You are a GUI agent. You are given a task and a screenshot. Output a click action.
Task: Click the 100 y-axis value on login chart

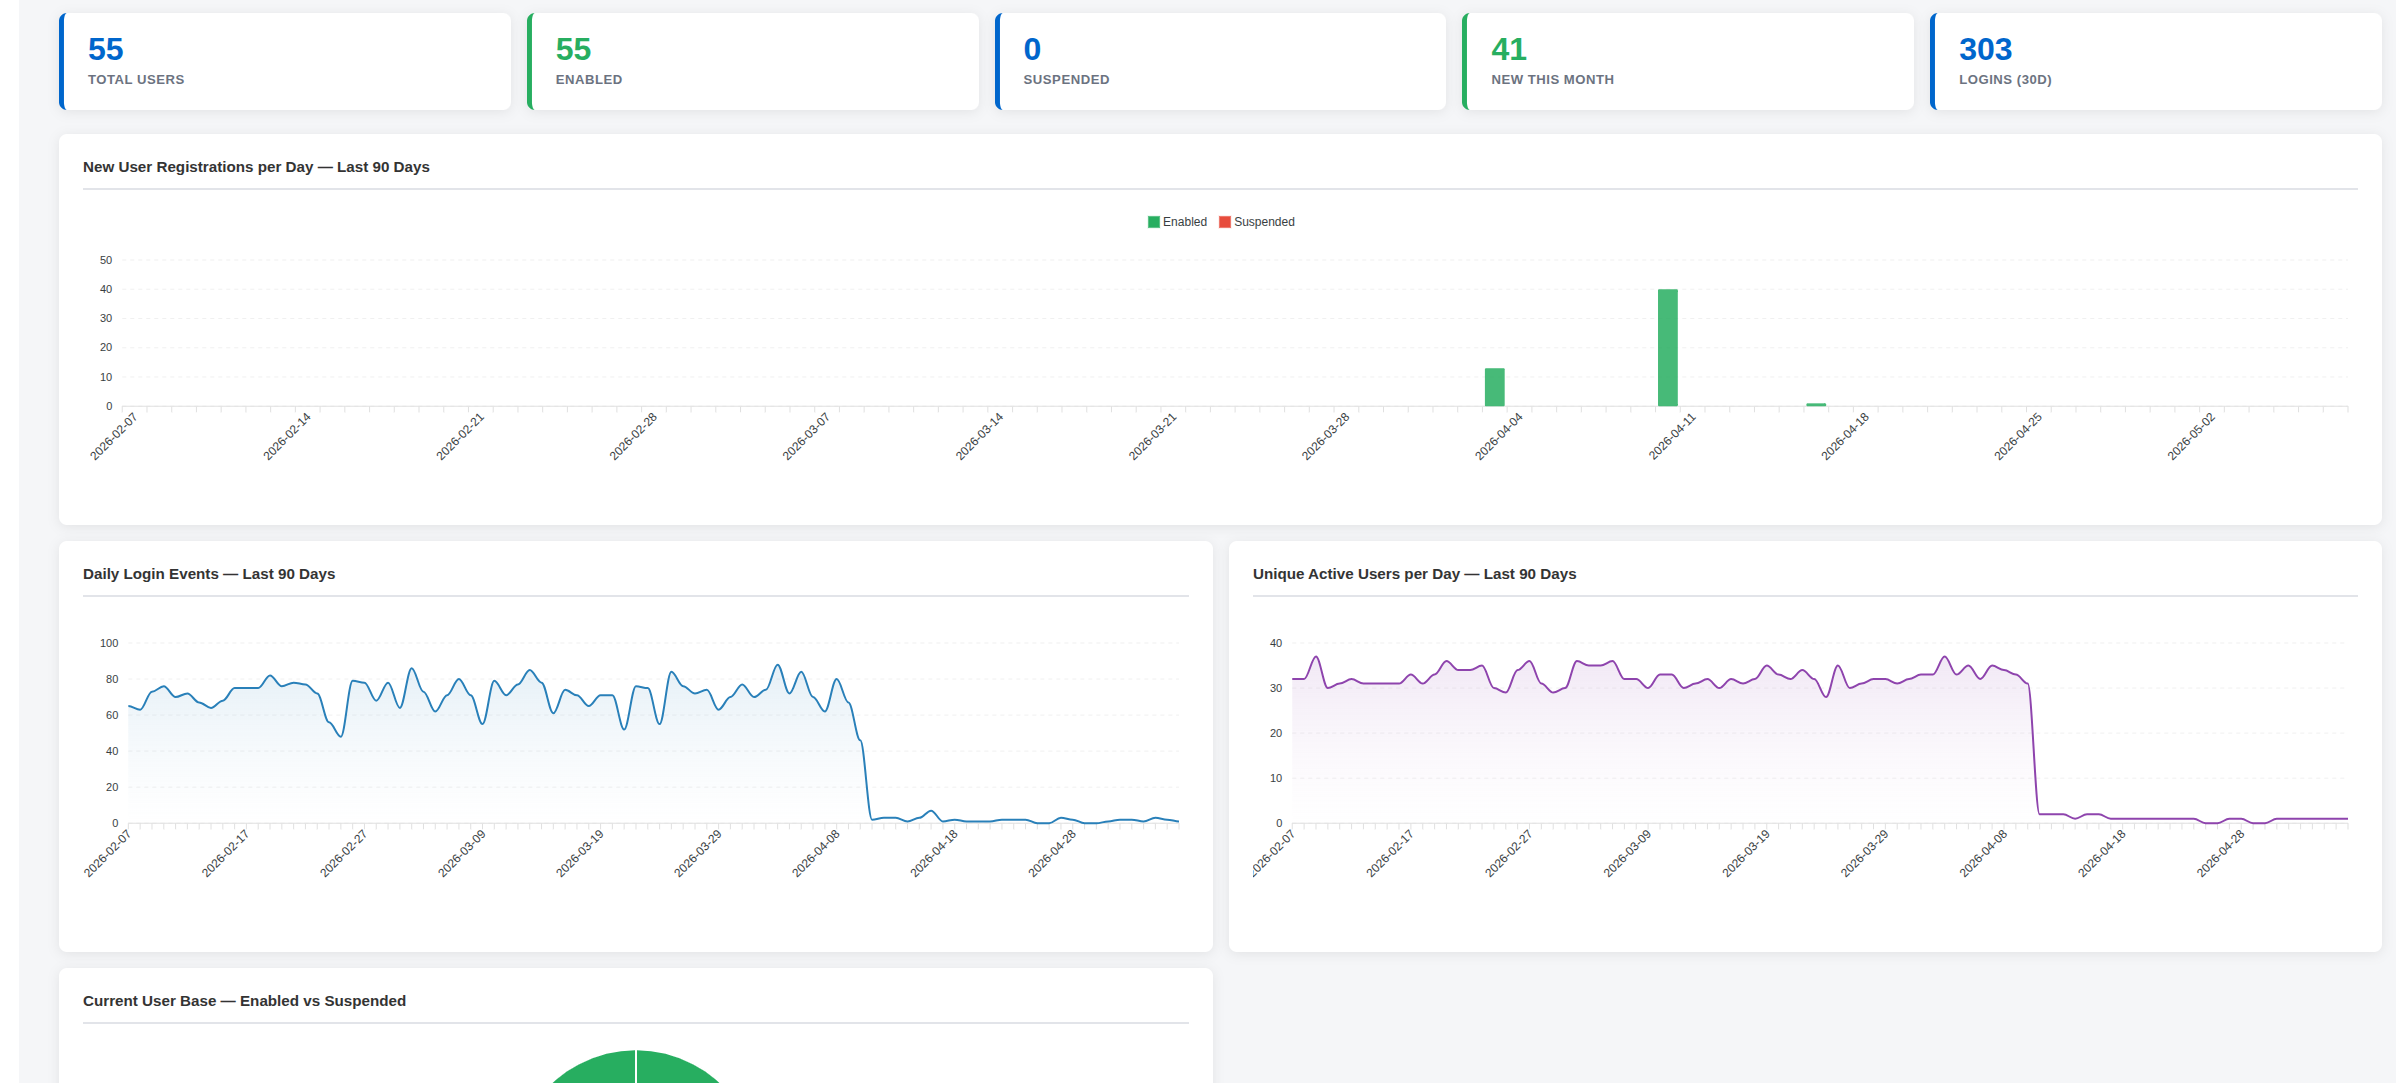[x=109, y=643]
